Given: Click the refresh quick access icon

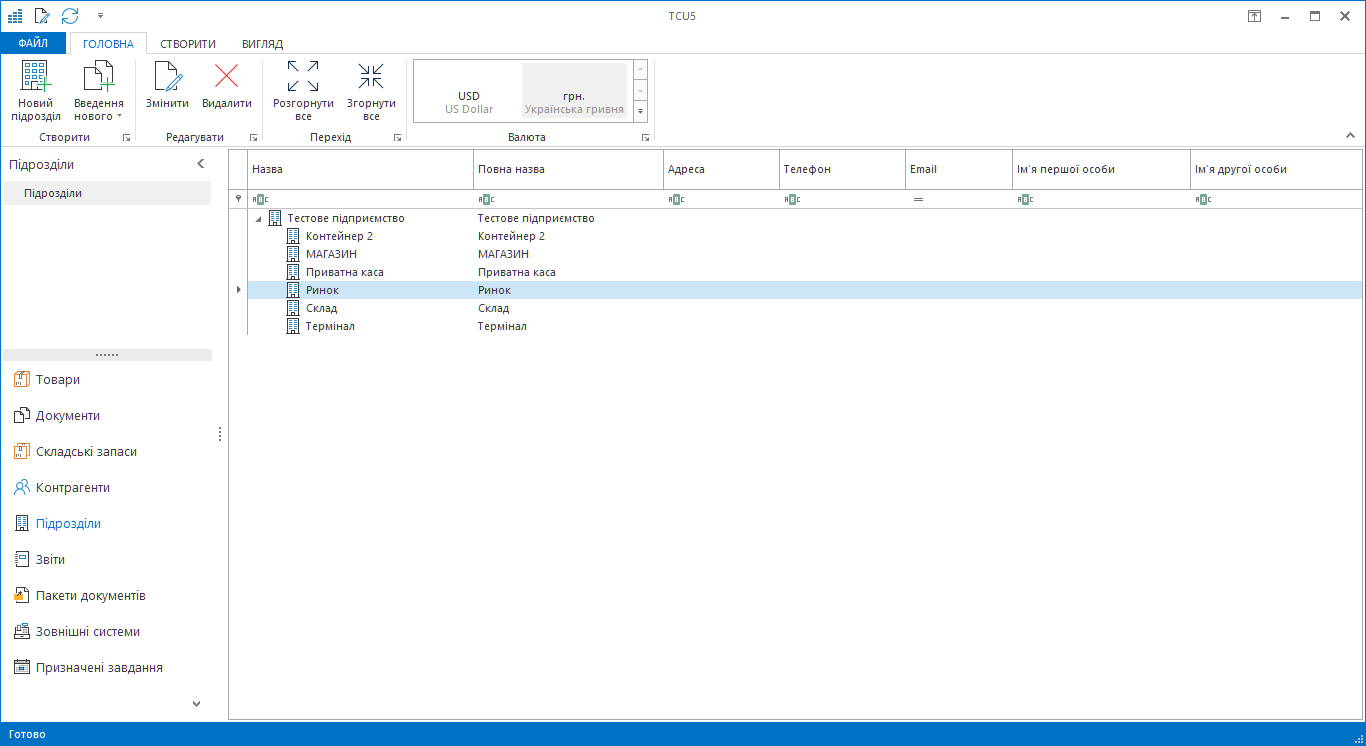Looking at the screenshot, I should (x=70, y=16).
